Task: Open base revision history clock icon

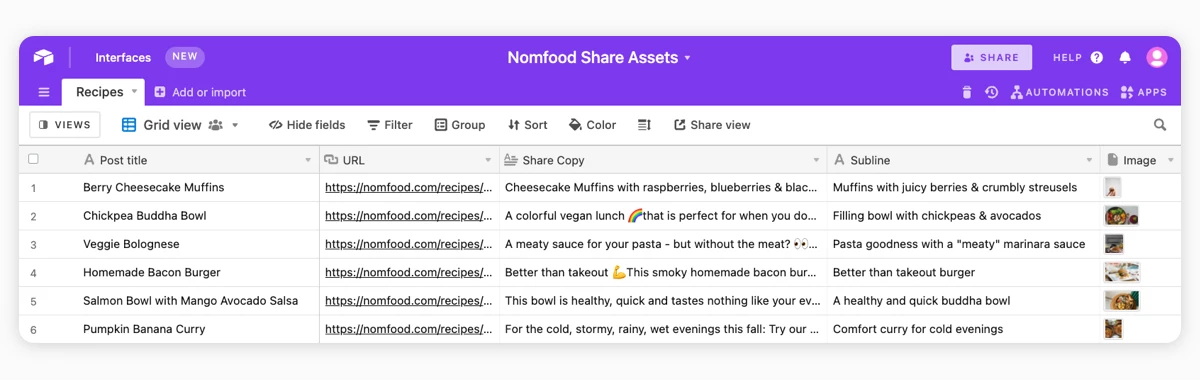Action: click(991, 92)
